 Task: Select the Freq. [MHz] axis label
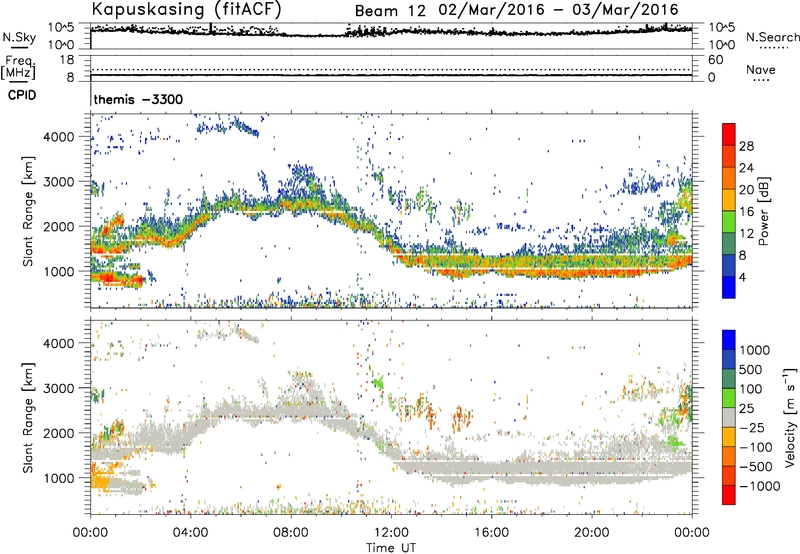[x=18, y=67]
